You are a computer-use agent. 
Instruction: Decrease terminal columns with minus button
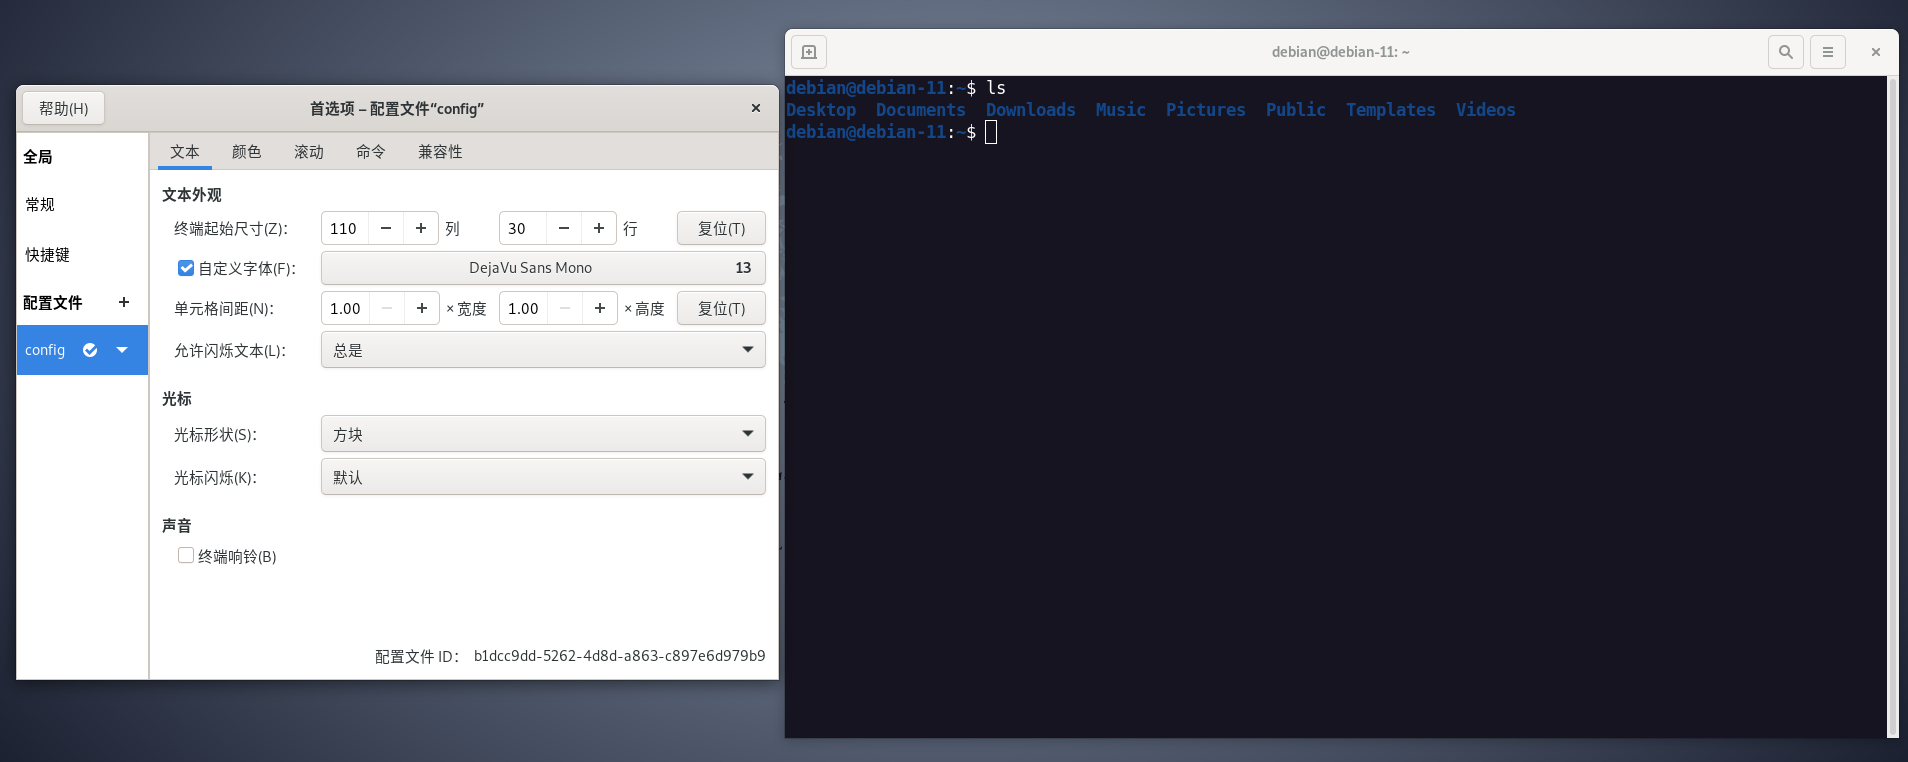(x=386, y=228)
